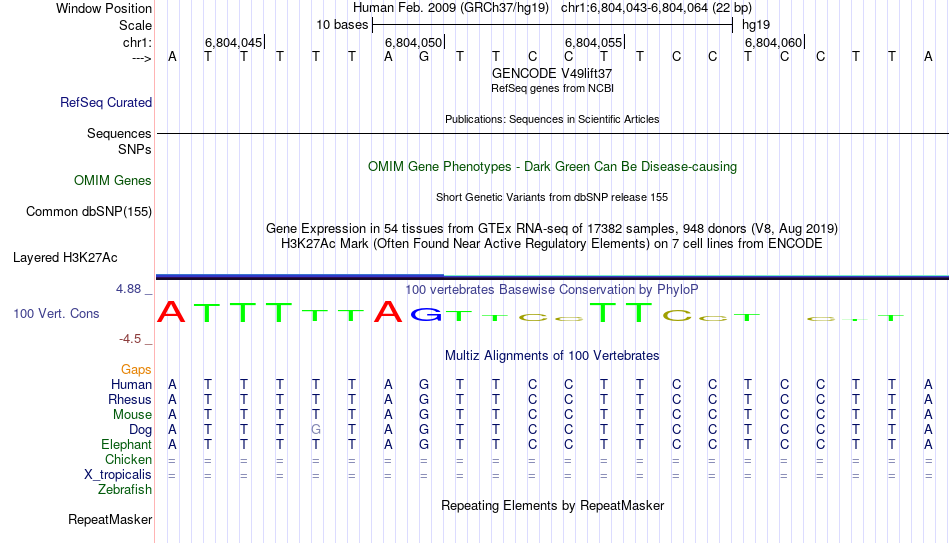Click the Chicken alignment row label
Image resolution: width=950 pixels, height=543 pixels.
128,460
